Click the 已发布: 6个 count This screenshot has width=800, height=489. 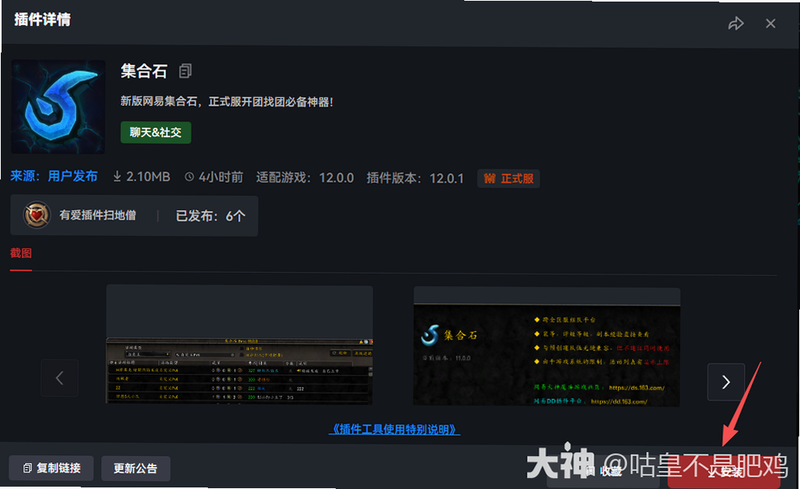[x=210, y=216]
